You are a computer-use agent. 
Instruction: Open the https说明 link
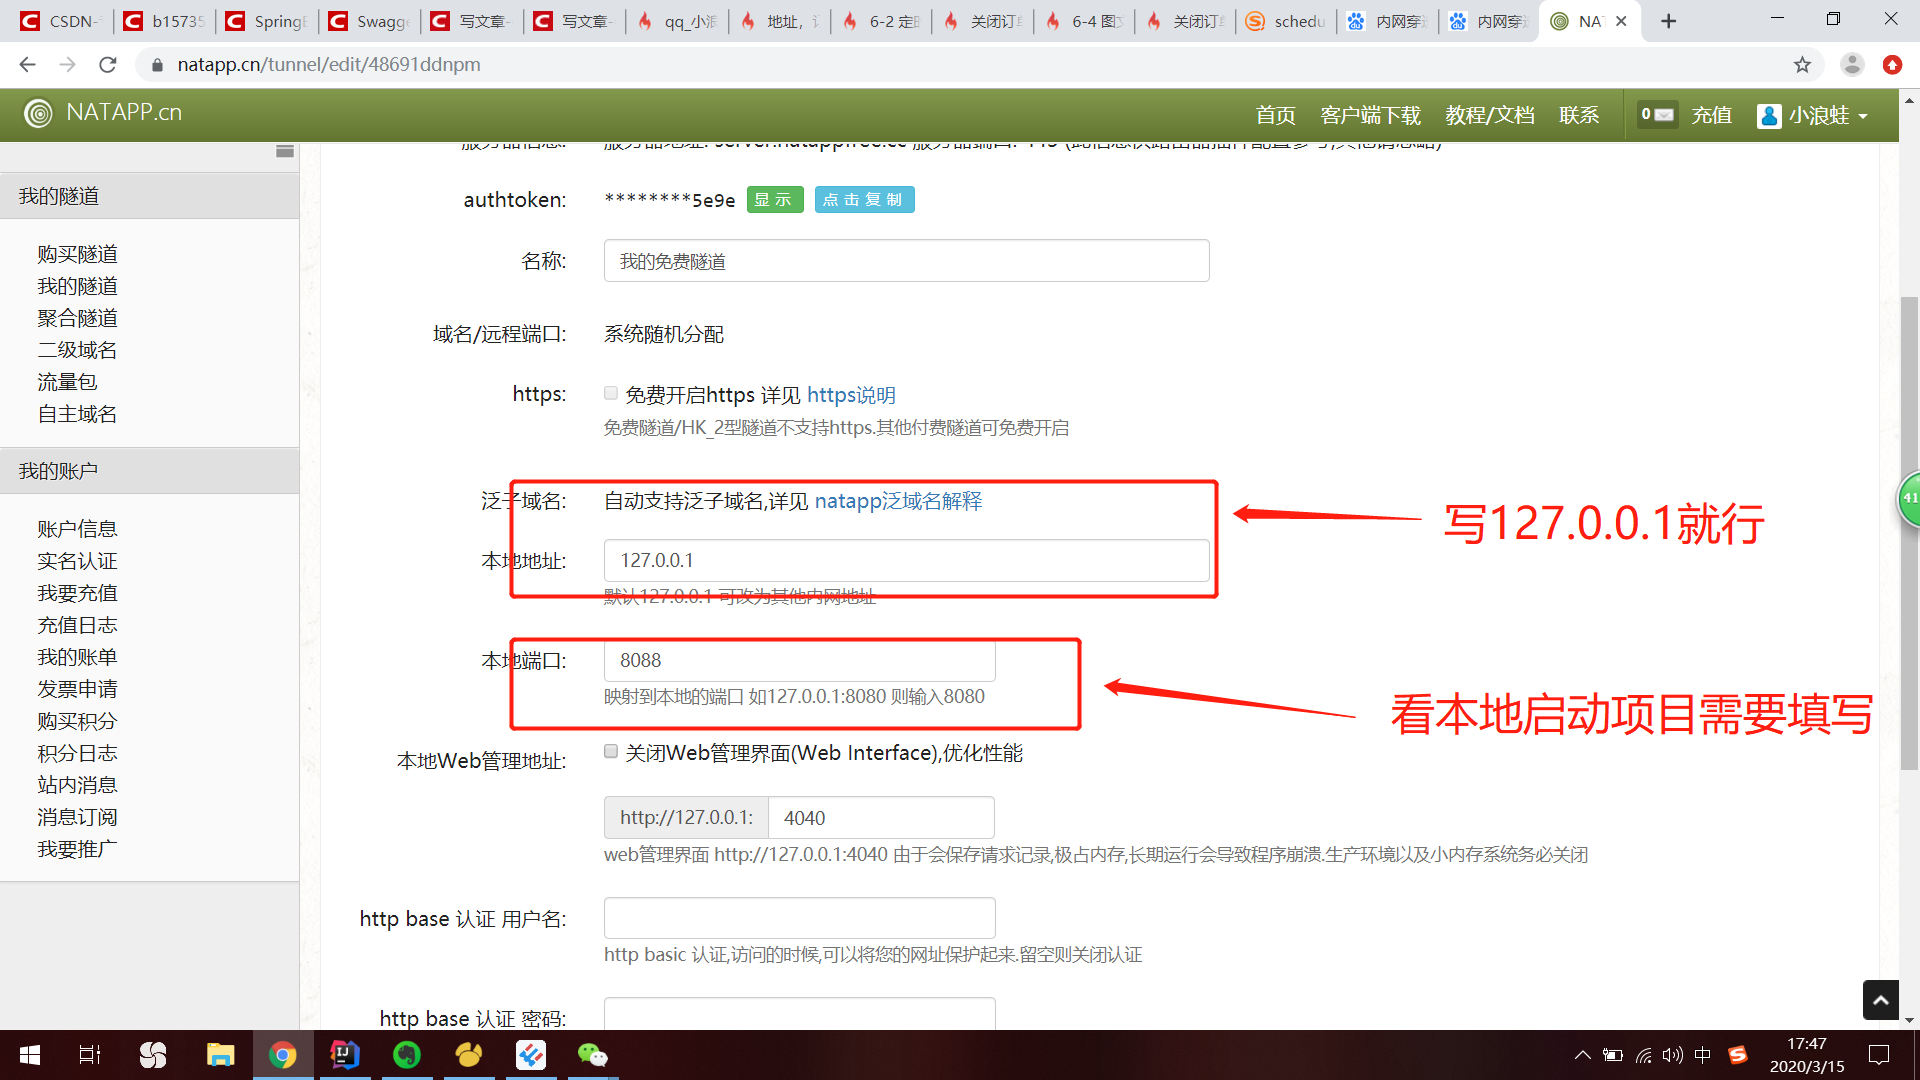tap(851, 395)
